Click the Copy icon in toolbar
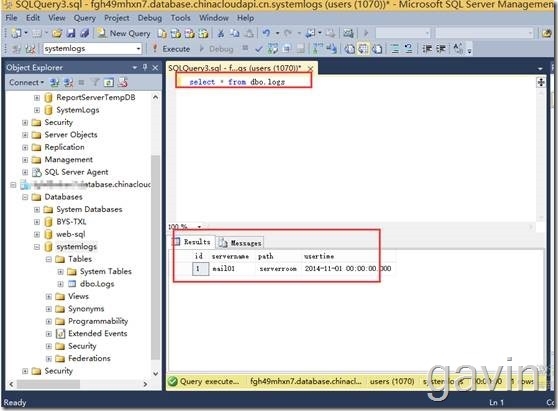This screenshot has height=411, width=558. [x=235, y=33]
